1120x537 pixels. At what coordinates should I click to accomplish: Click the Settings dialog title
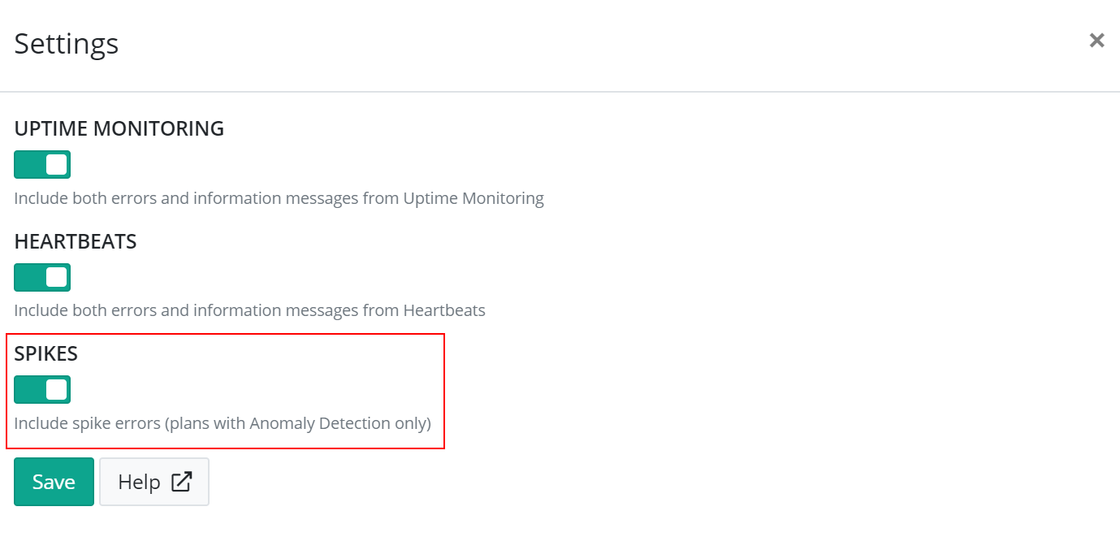[66, 44]
